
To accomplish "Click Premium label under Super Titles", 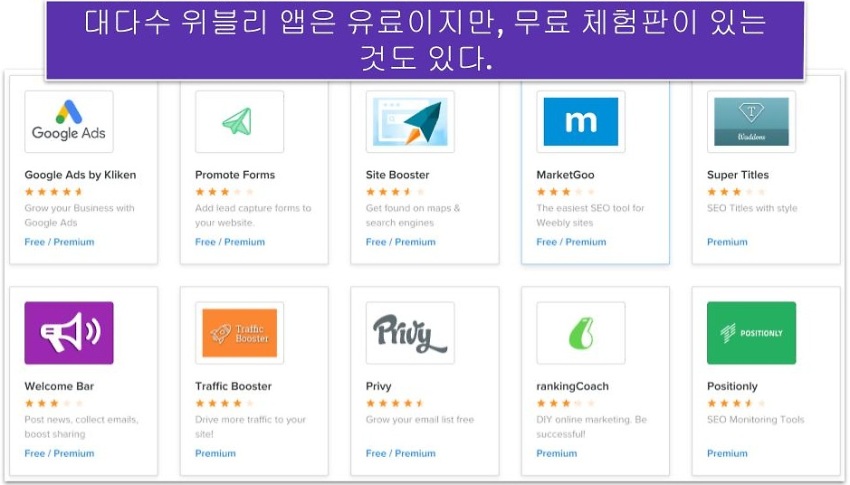I will 727,242.
